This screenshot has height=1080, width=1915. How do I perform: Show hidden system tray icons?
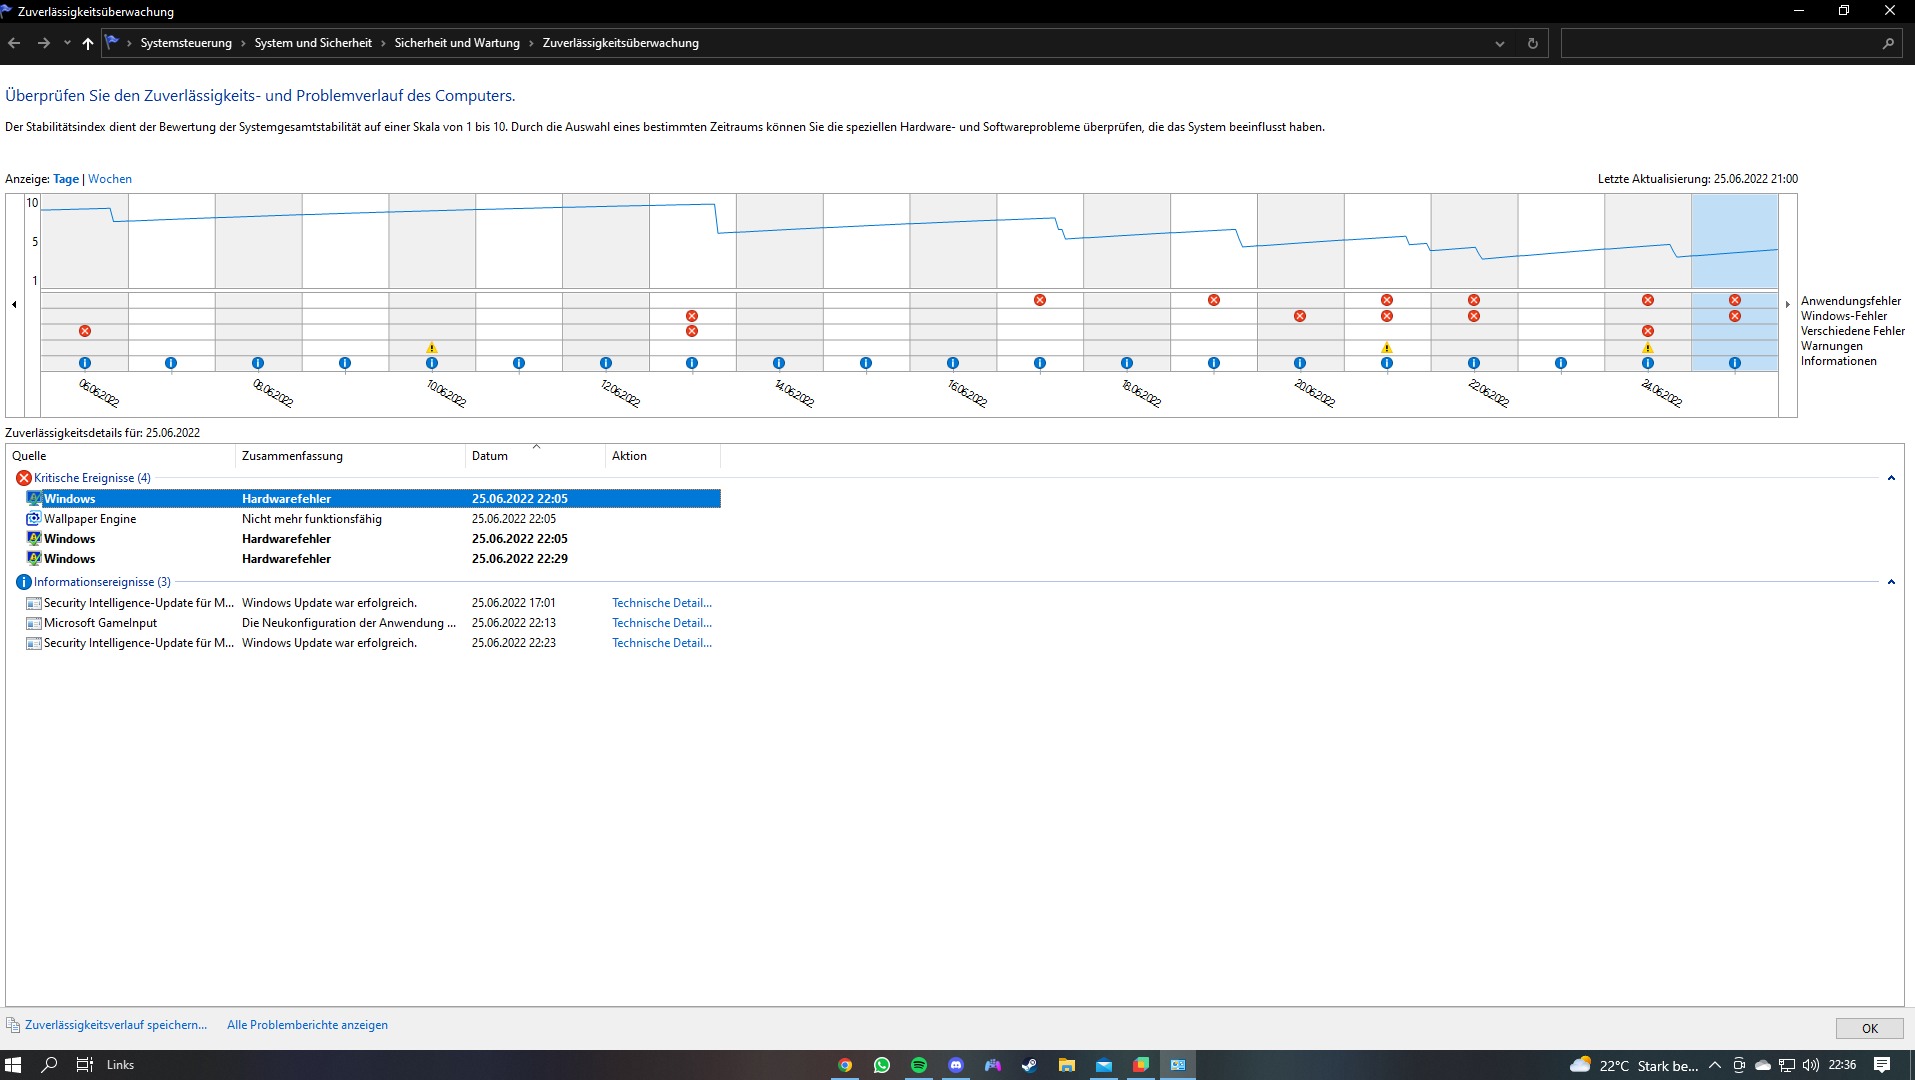pyautogui.click(x=1715, y=1065)
